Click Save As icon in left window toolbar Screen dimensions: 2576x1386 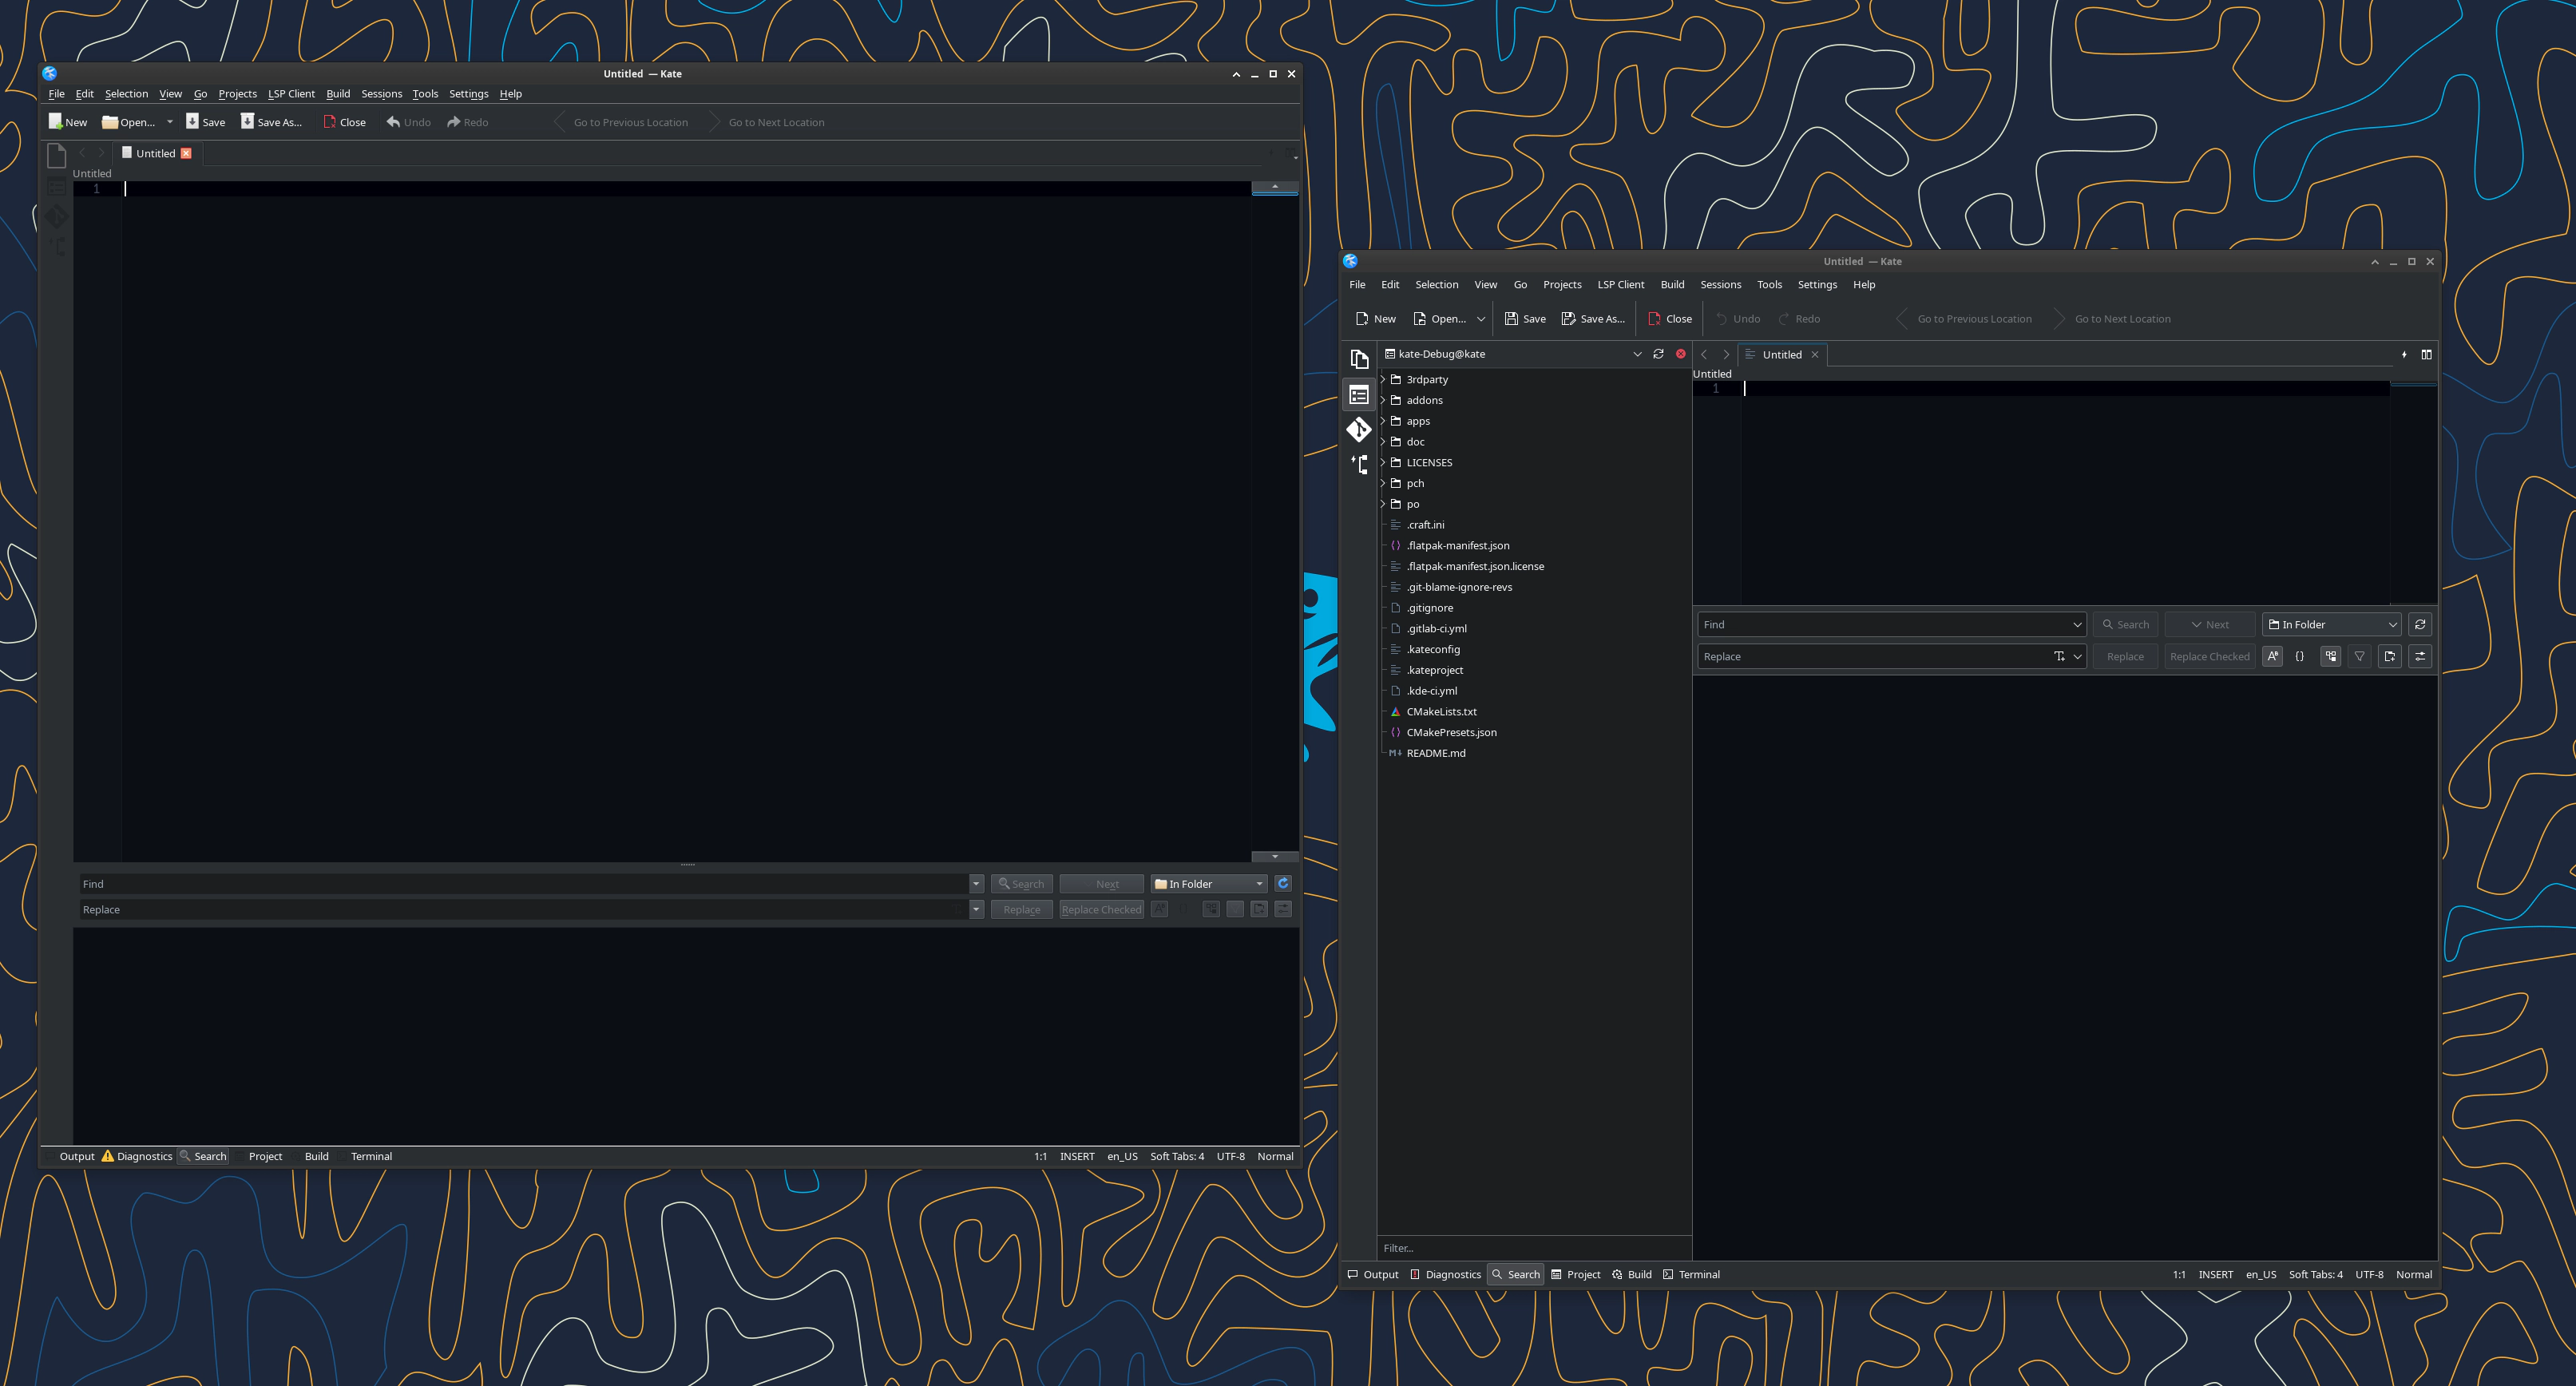click(247, 121)
